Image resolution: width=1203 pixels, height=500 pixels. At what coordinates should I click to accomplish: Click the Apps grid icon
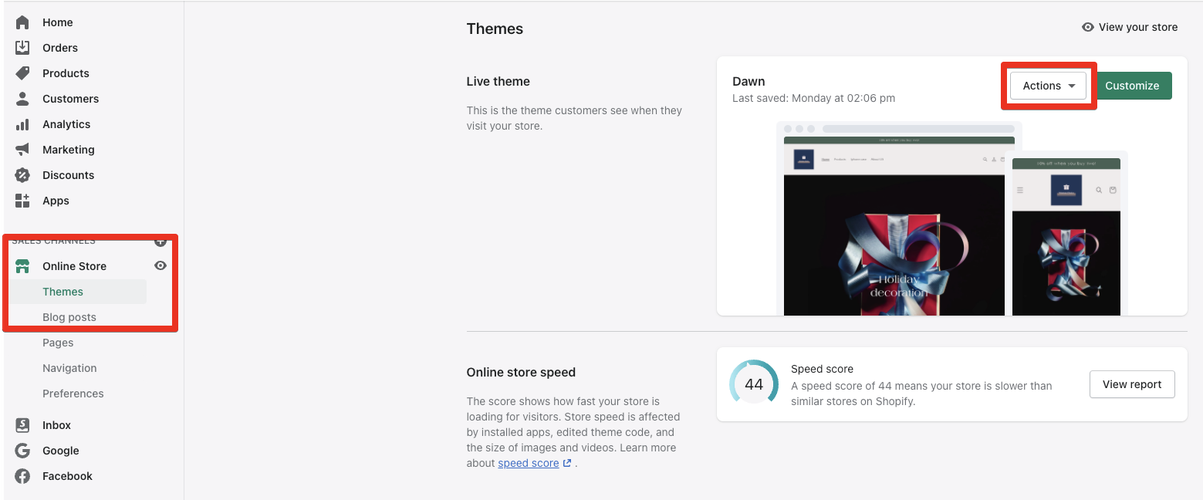pos(22,200)
